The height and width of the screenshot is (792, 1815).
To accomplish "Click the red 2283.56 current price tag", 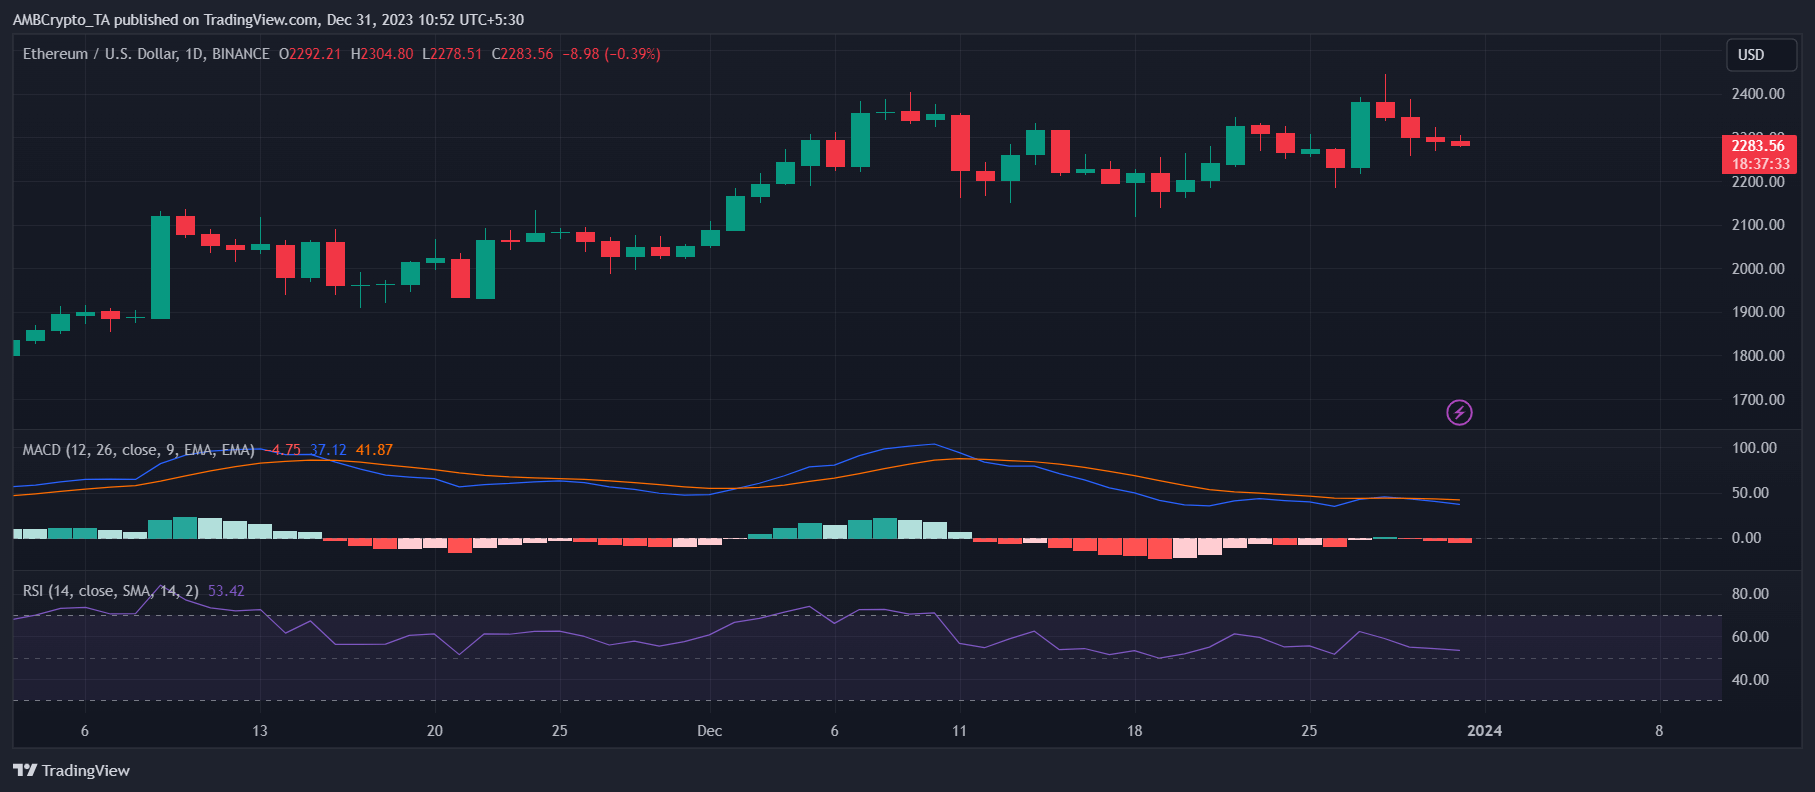I will coord(1758,146).
